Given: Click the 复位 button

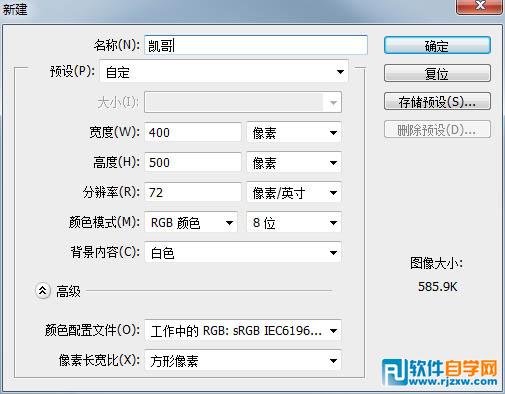Looking at the screenshot, I should tap(437, 73).
